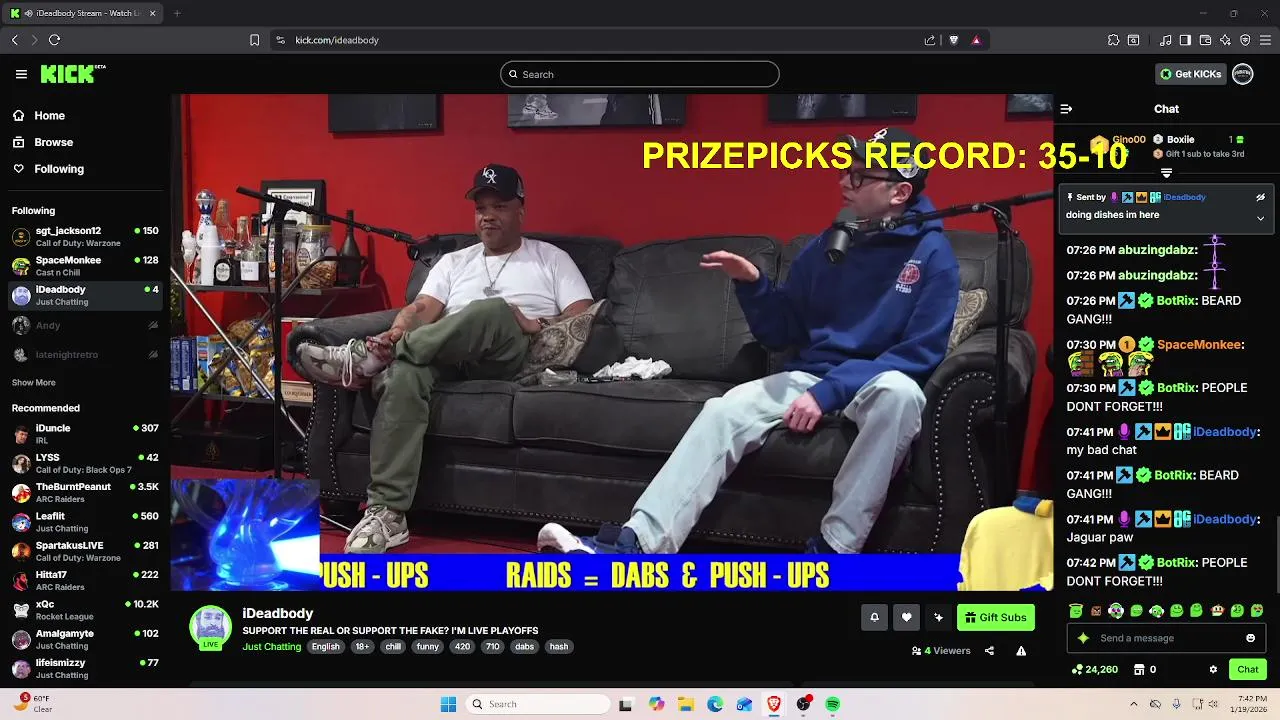This screenshot has width=1280, height=720.
Task: Open Brave Wallet icon
Action: [1205, 40]
